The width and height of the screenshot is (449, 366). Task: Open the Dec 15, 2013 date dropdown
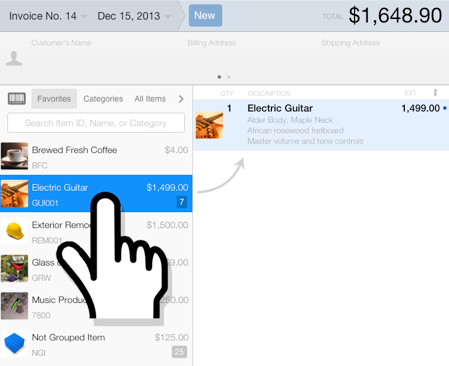tap(134, 16)
